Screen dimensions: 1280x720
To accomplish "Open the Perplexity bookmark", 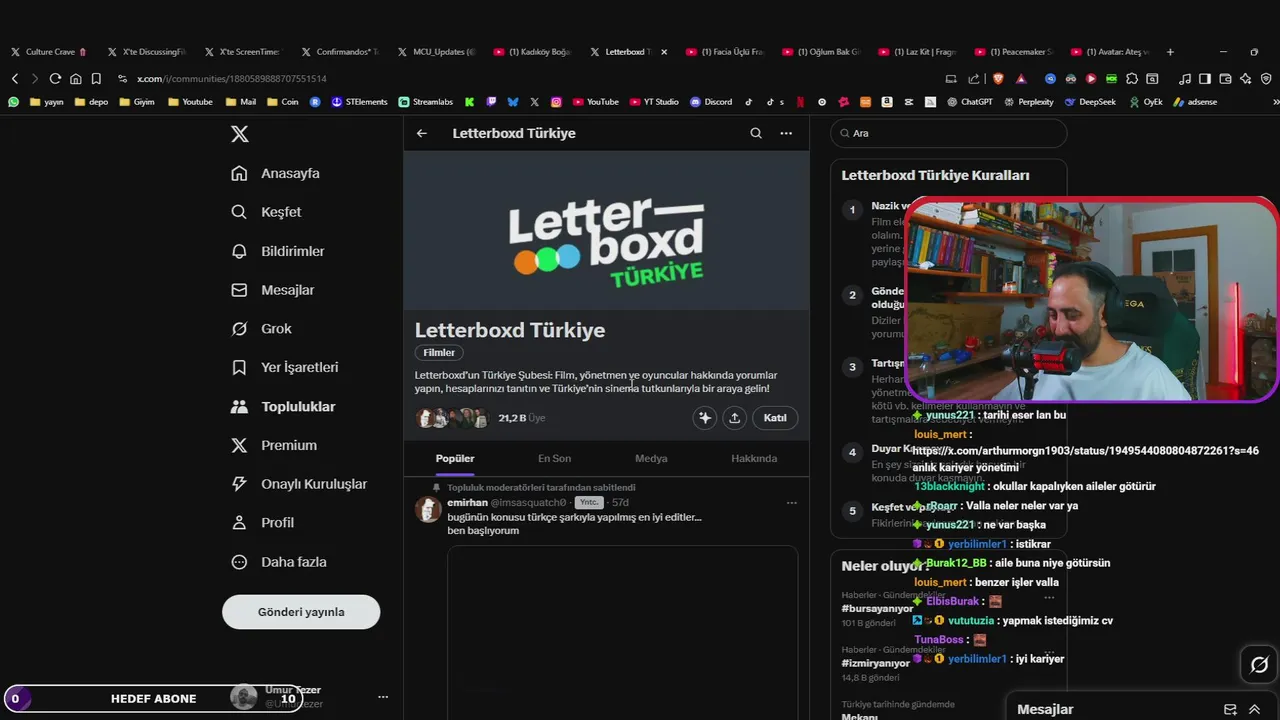I will tap(1028, 101).
